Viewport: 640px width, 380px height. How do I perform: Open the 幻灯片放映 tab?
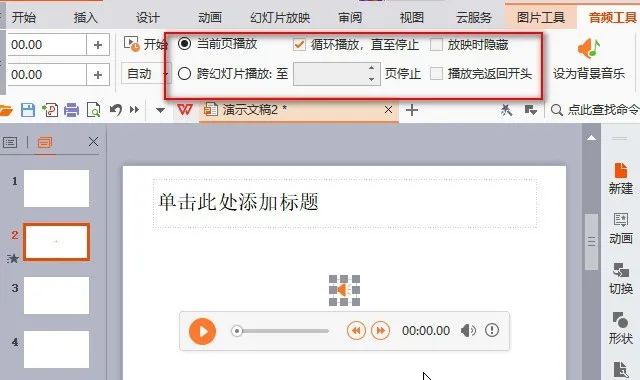(280, 18)
